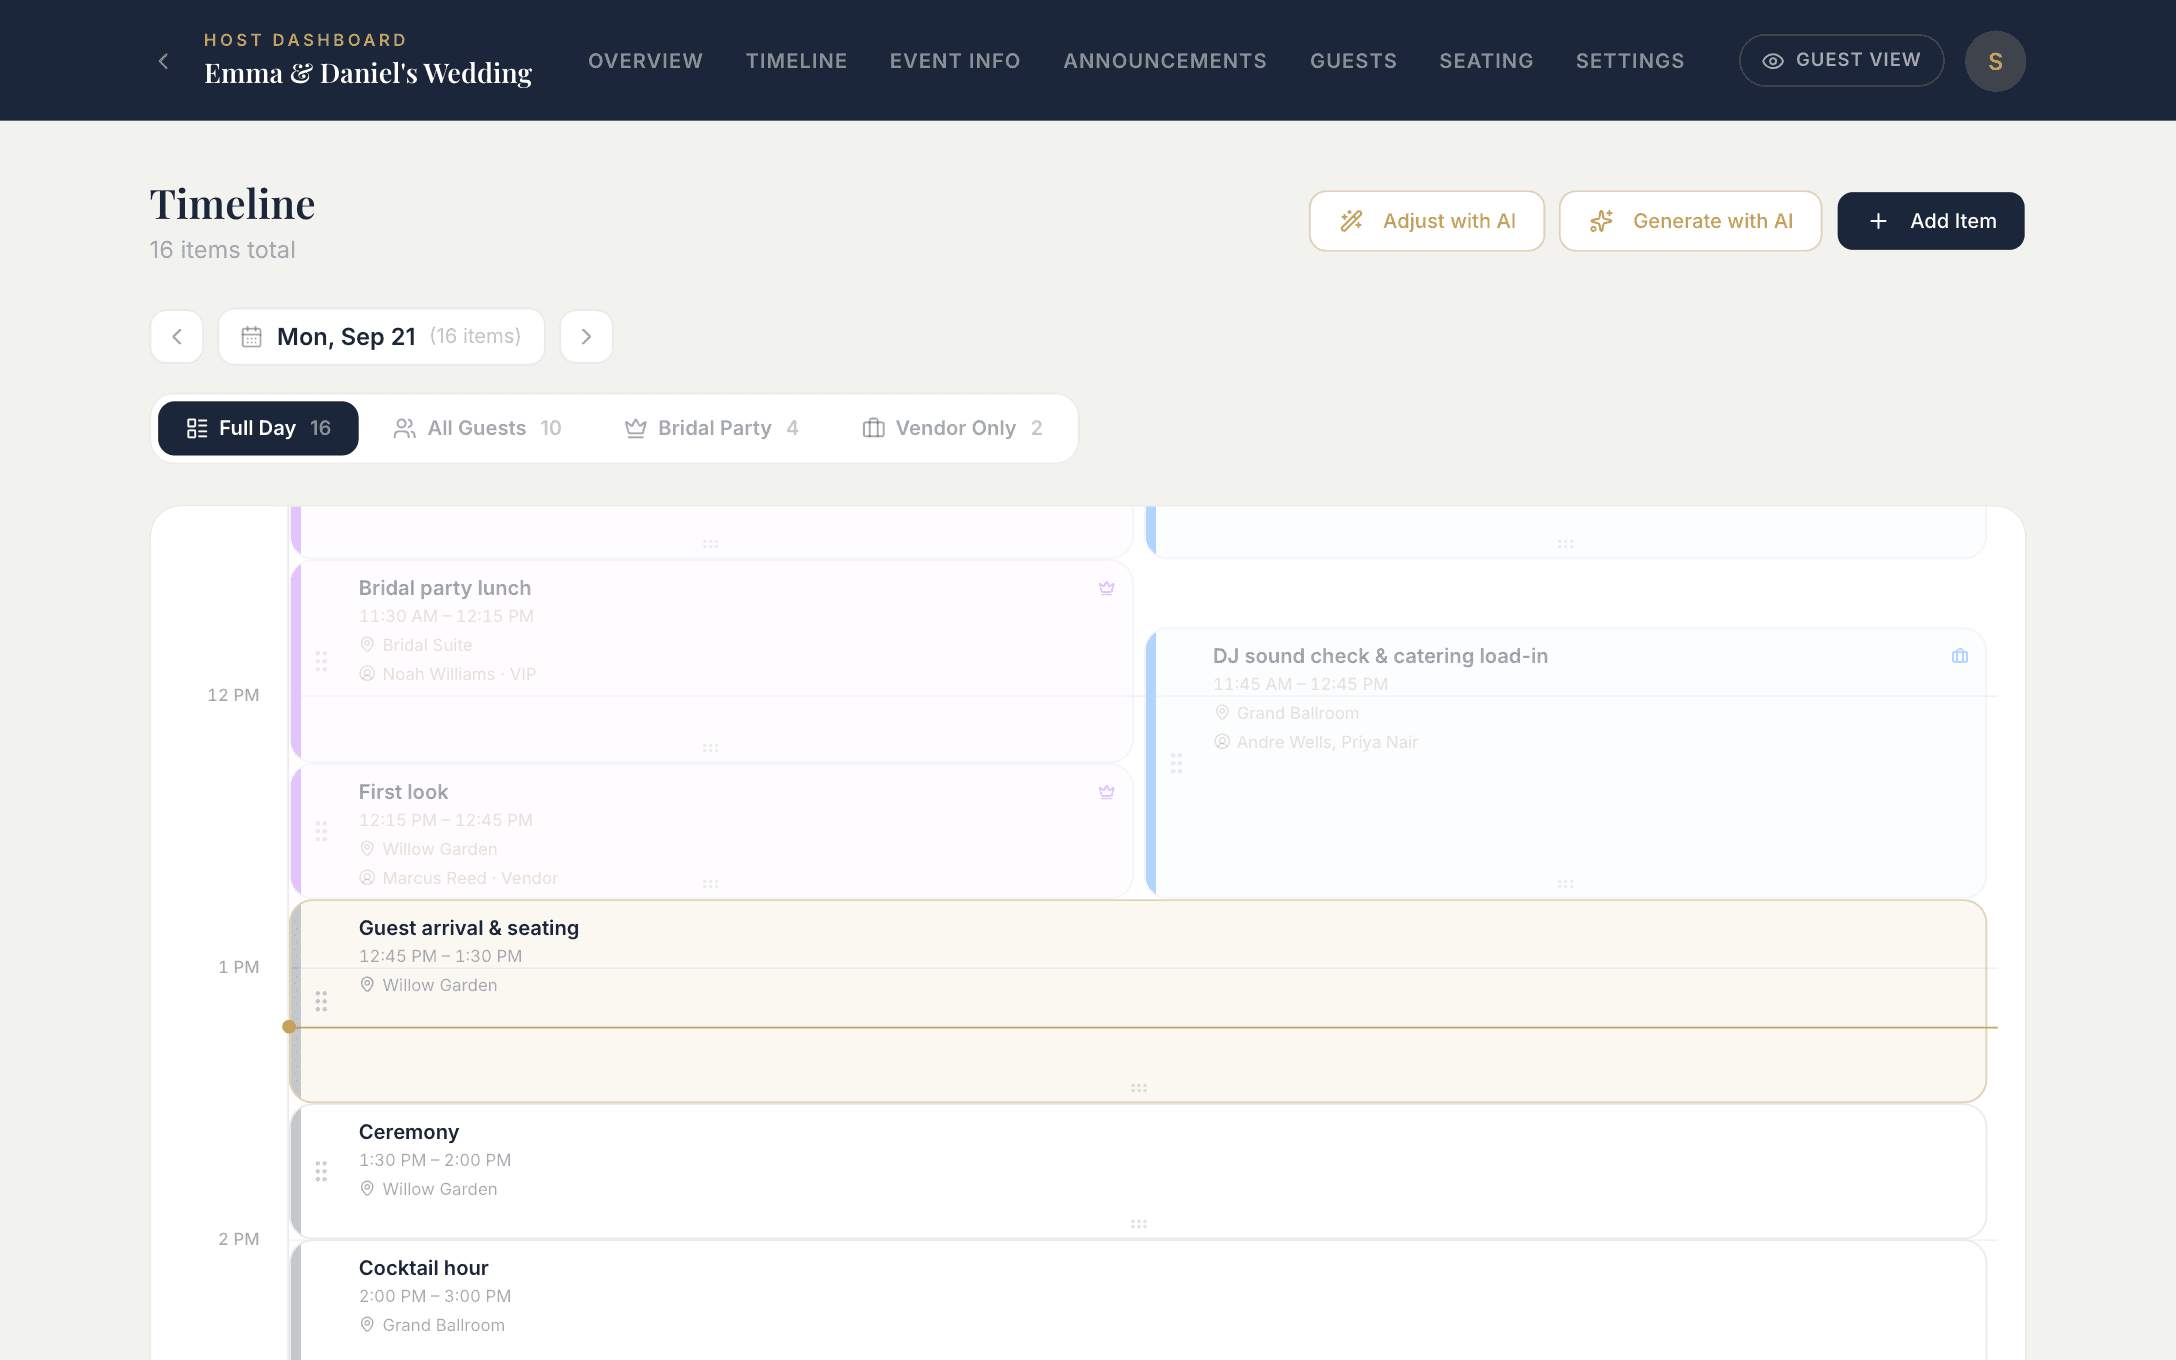The width and height of the screenshot is (2176, 1360).
Task: Click the 2 PM time label
Action: [x=239, y=1239]
